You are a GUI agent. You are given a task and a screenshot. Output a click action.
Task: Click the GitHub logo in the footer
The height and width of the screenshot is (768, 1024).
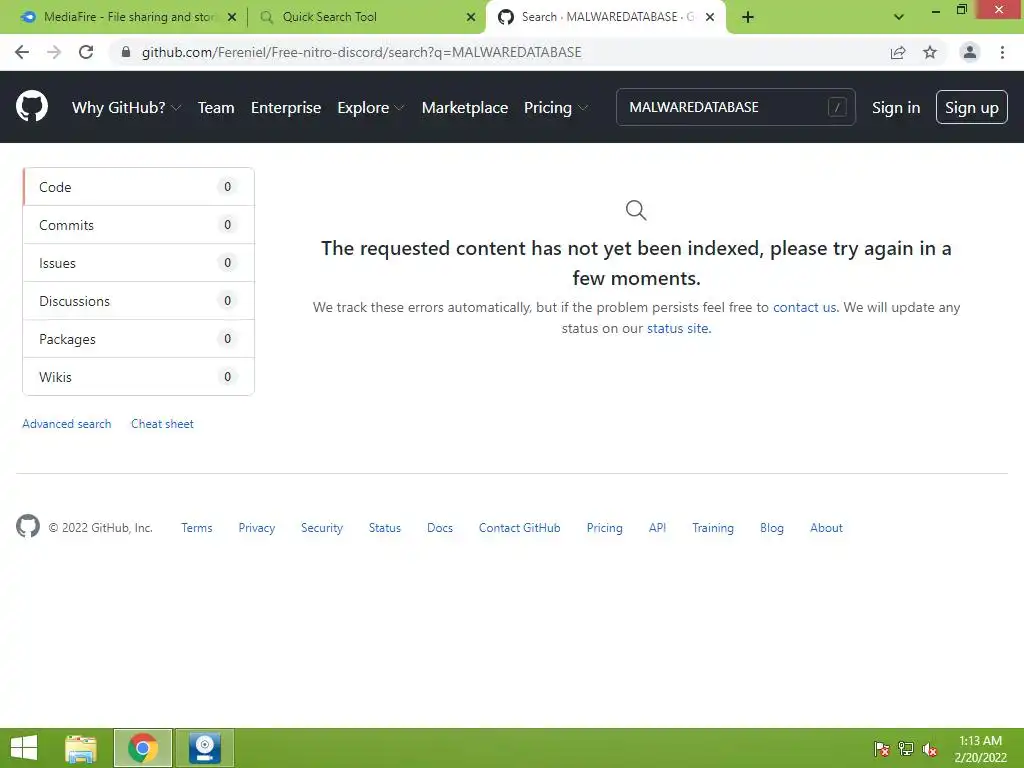pyautogui.click(x=27, y=526)
